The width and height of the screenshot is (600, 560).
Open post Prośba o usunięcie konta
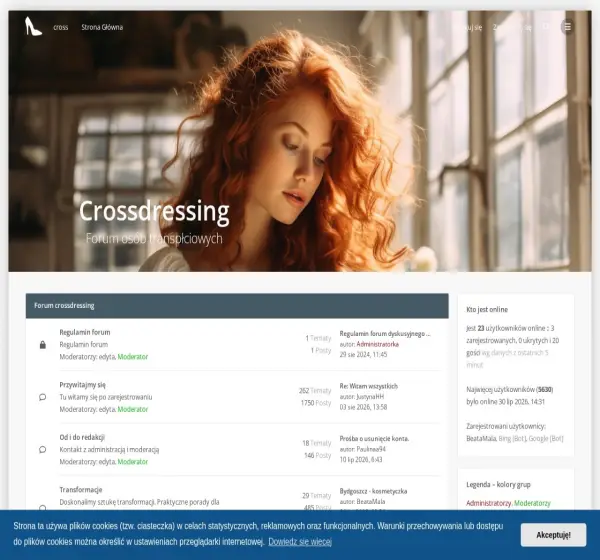(374, 439)
